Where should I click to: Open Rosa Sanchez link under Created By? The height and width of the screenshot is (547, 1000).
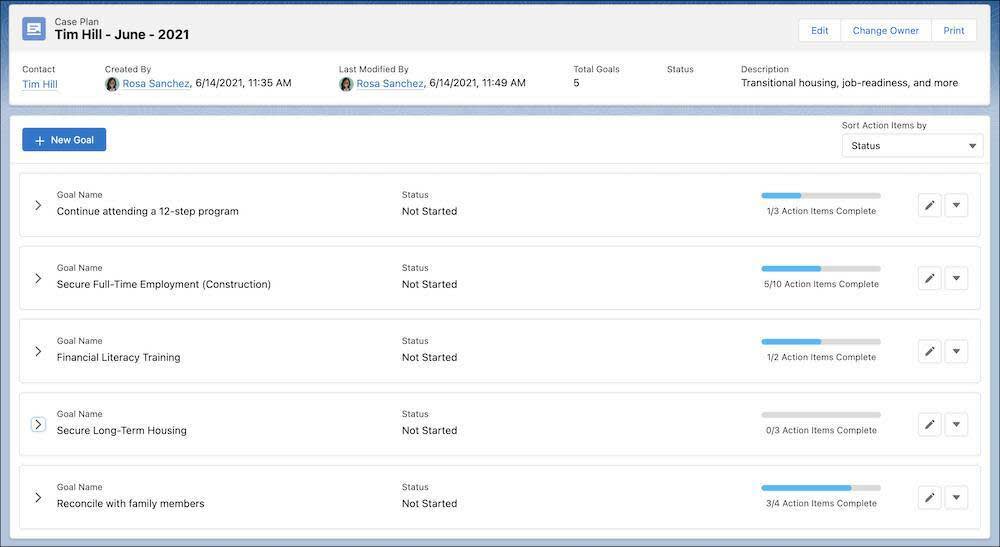coord(156,84)
